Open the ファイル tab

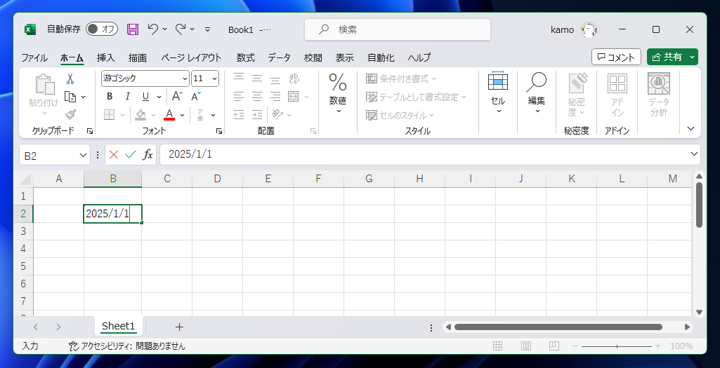coord(34,58)
